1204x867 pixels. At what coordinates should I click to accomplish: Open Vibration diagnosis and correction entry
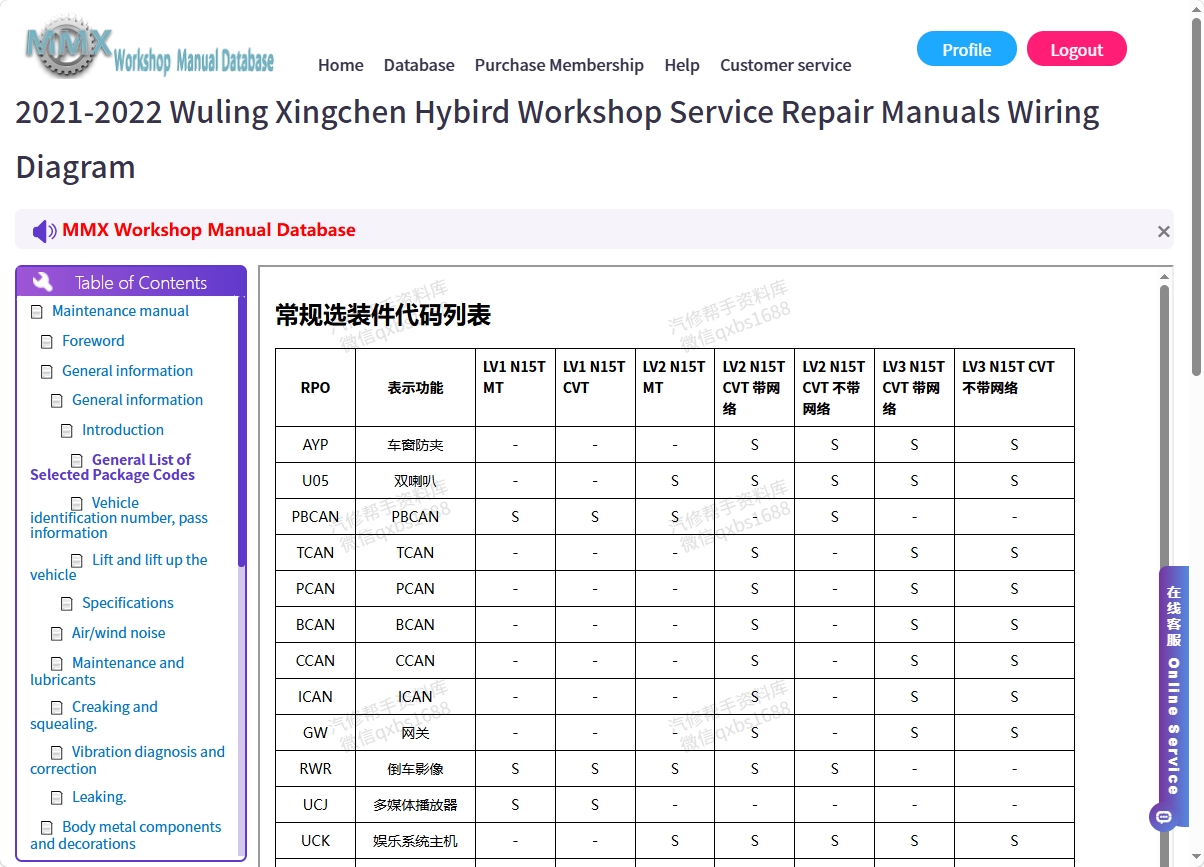pyautogui.click(x=127, y=760)
